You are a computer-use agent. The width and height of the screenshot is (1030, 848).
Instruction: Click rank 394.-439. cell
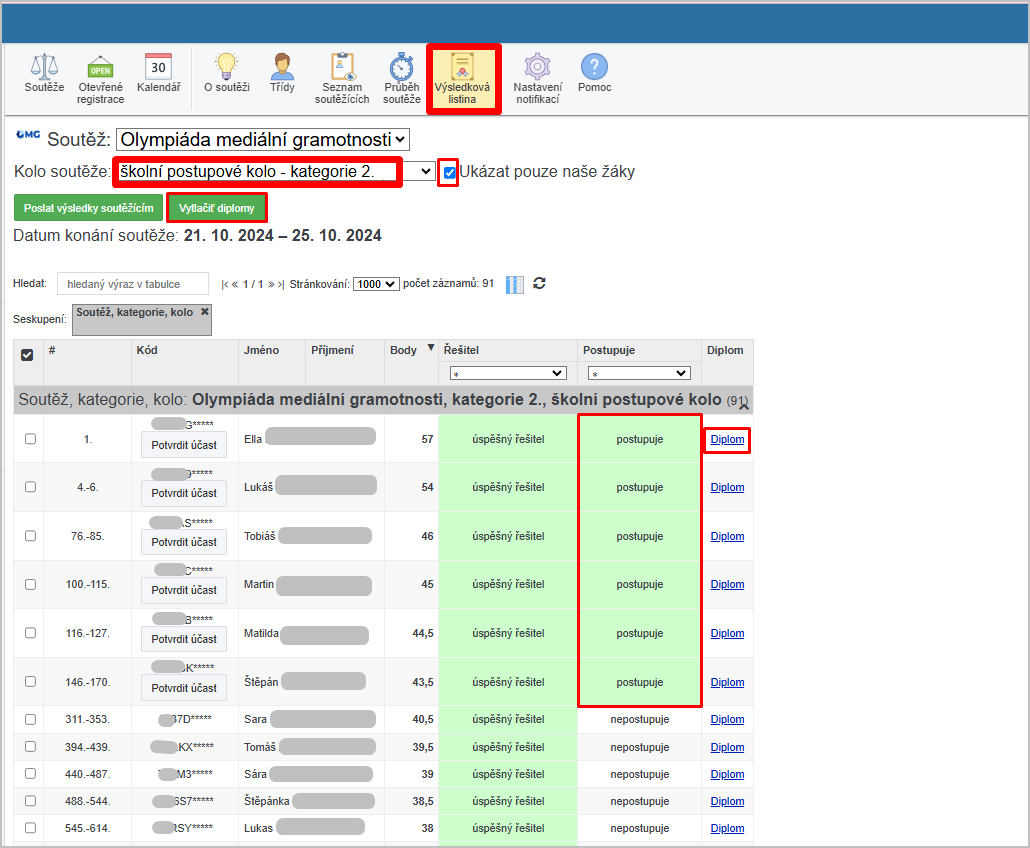[87, 748]
